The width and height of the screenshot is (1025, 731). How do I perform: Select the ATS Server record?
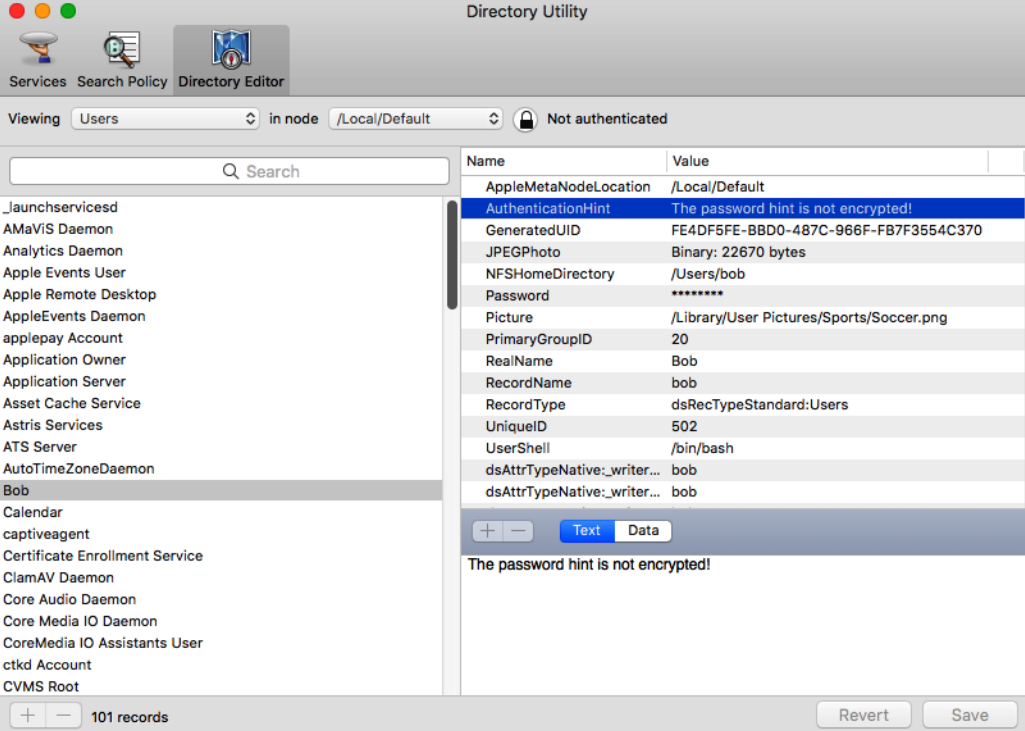tap(221, 447)
